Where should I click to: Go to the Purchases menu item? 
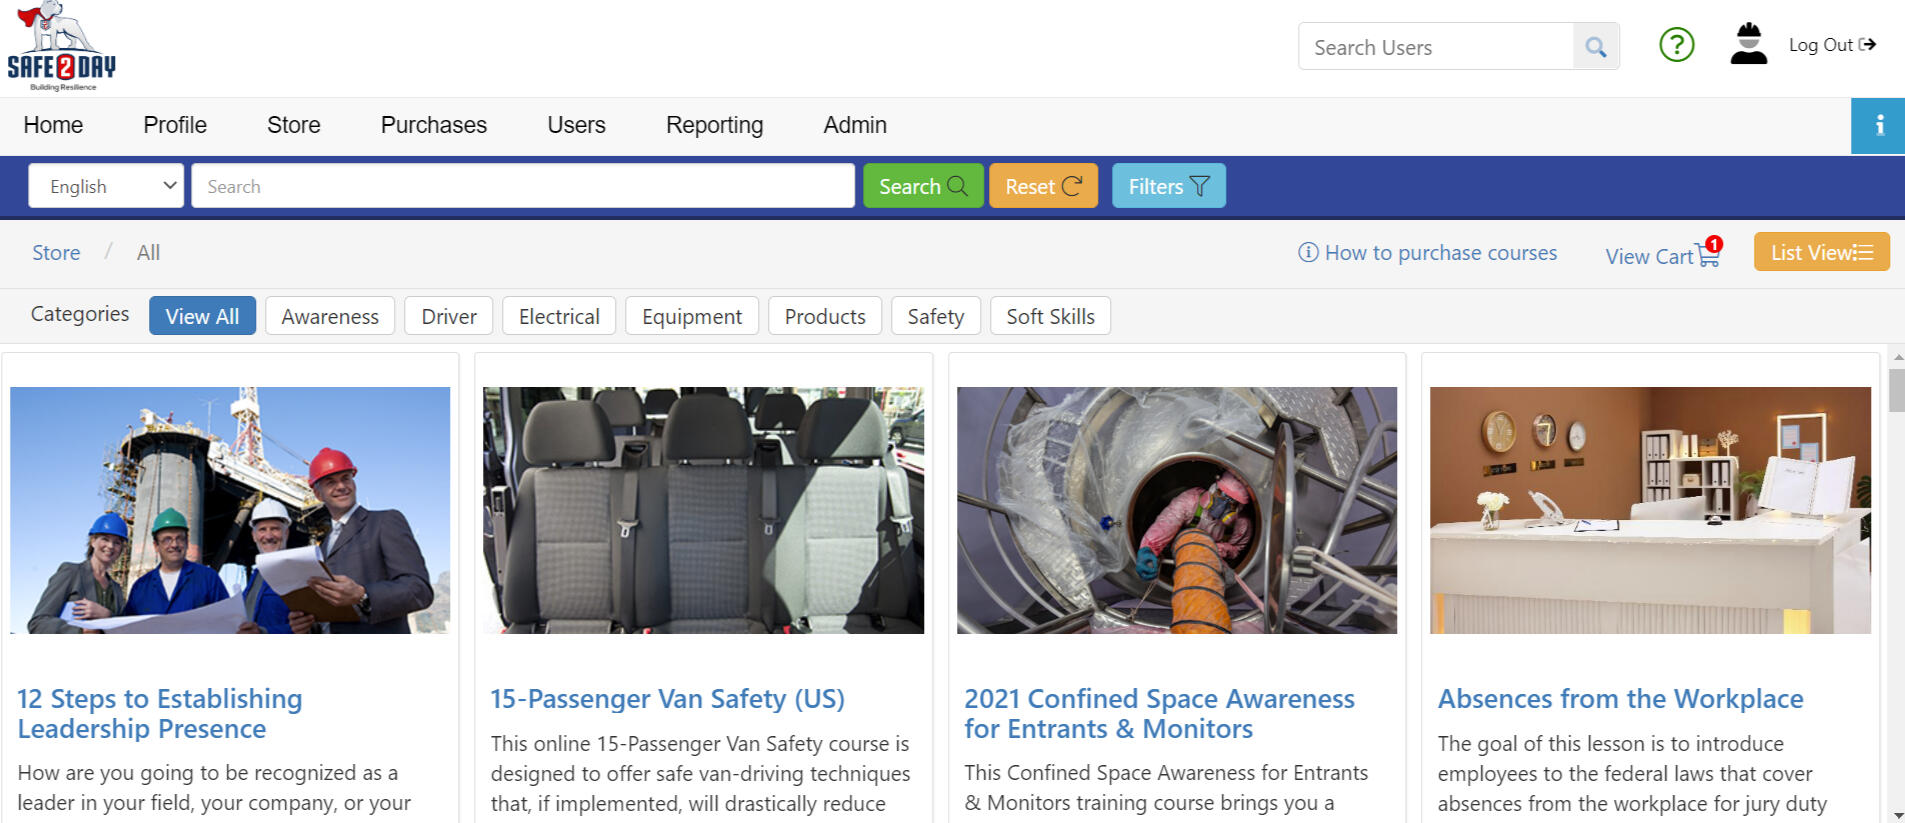pyautogui.click(x=433, y=125)
